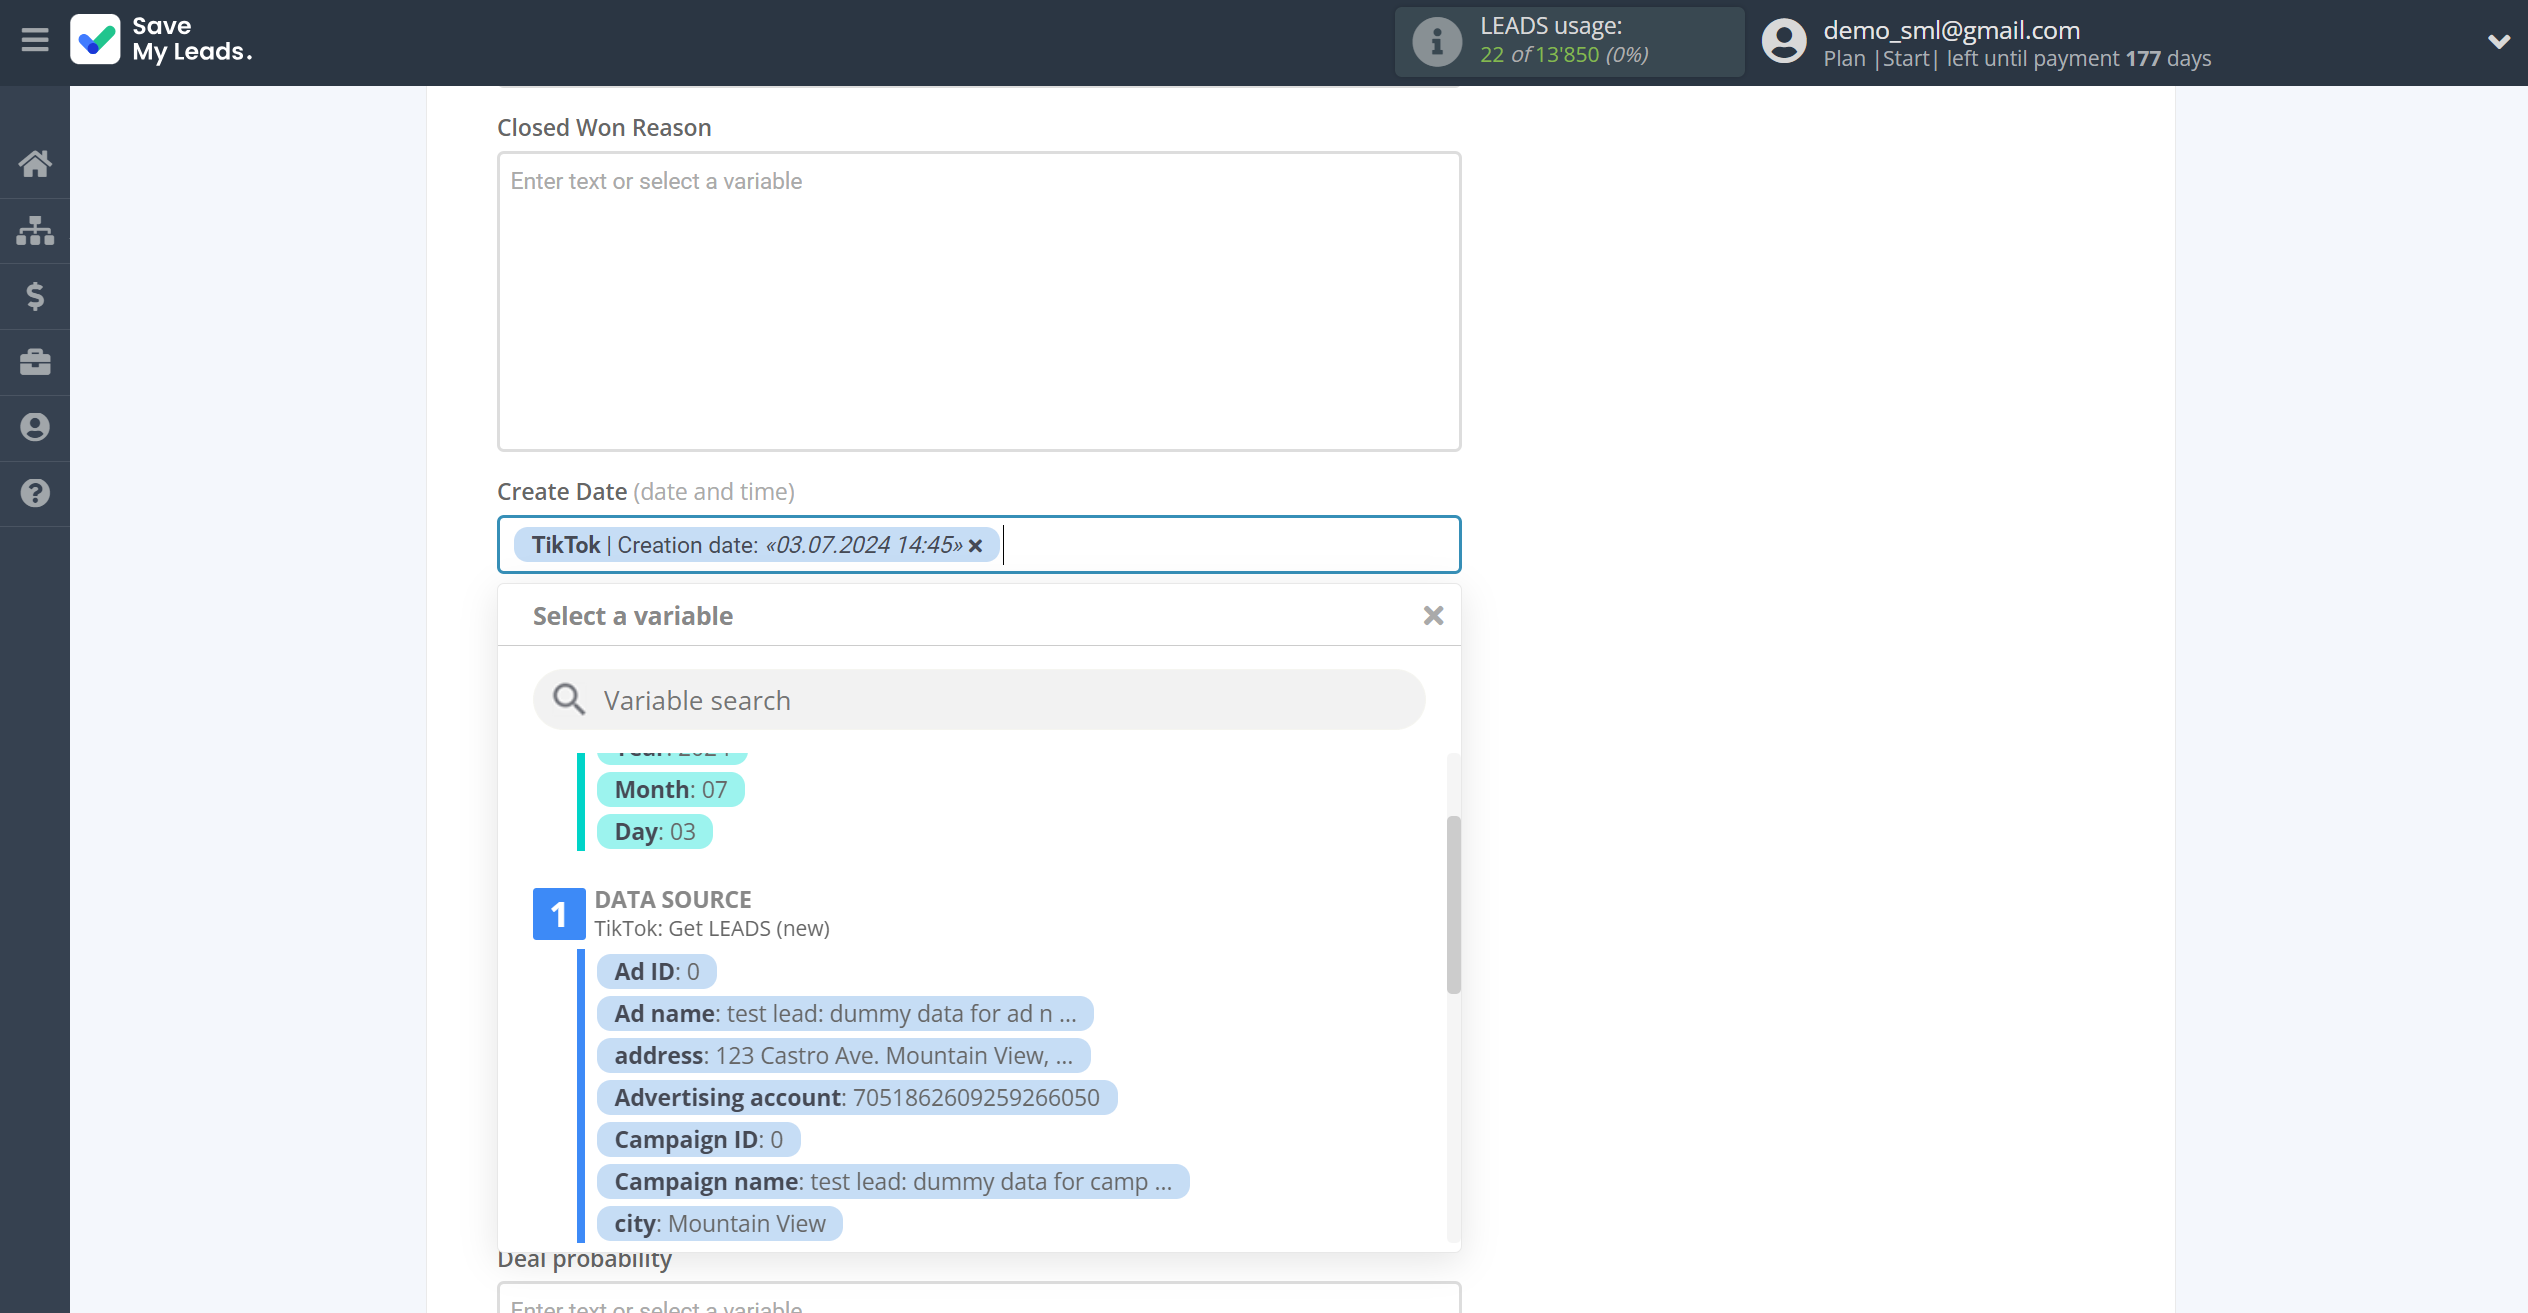Click the '22 of 13'850 (0%)' text
The height and width of the screenshot is (1313, 2528).
(1564, 55)
